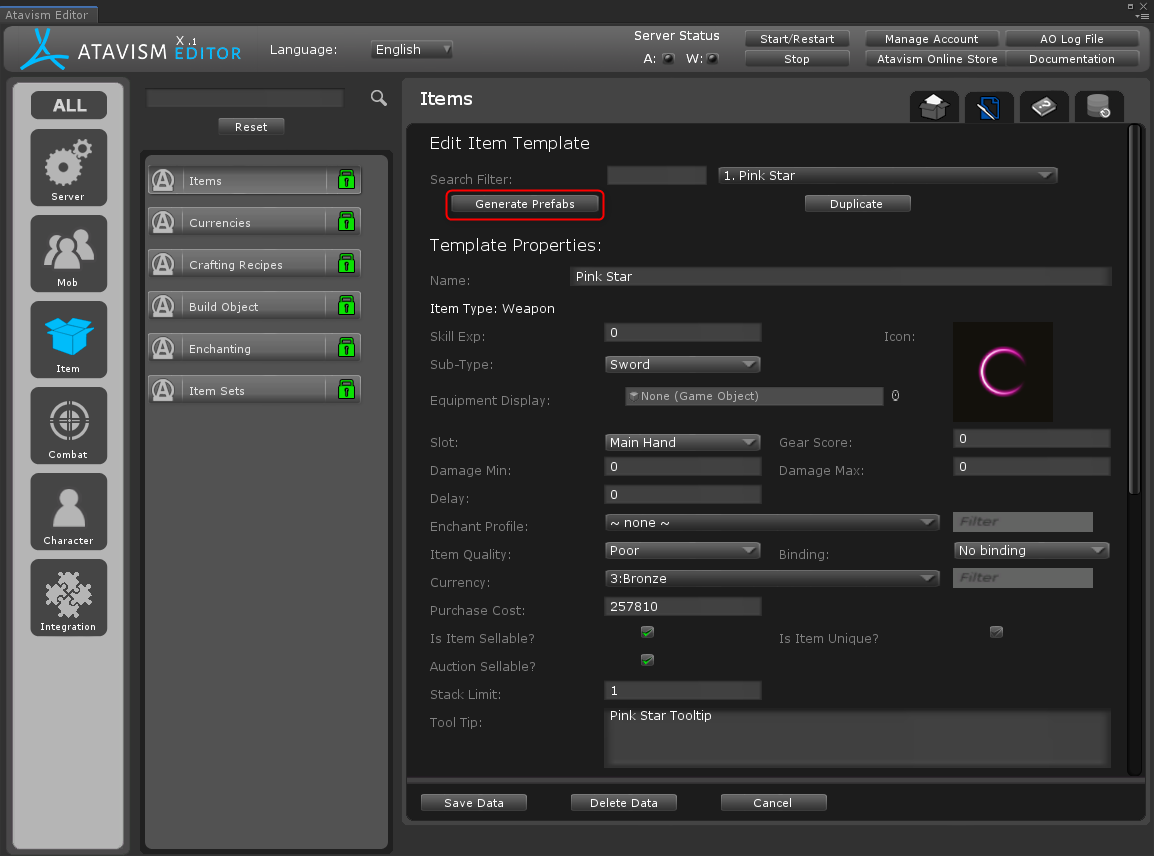Open the Combat category icon

click(x=68, y=425)
